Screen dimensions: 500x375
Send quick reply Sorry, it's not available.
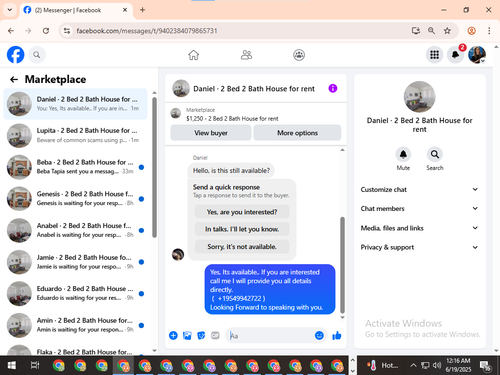coord(242,247)
